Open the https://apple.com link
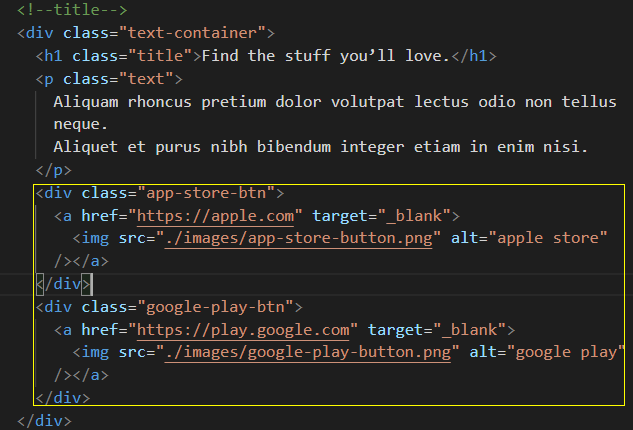633x430 pixels. (216, 216)
